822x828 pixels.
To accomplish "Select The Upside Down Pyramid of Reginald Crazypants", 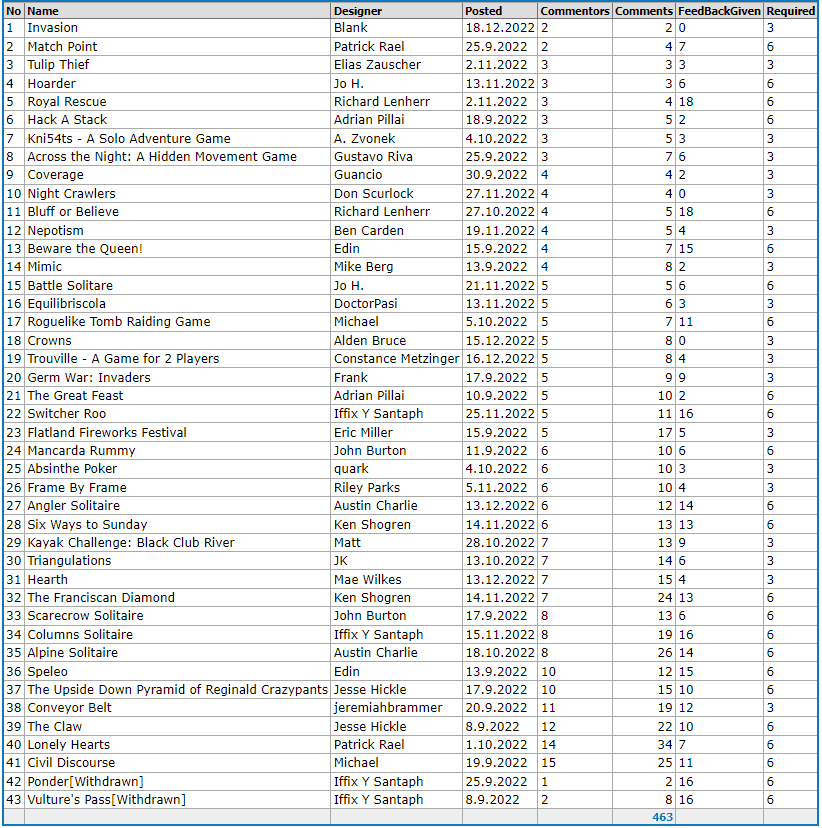I will coord(177,690).
